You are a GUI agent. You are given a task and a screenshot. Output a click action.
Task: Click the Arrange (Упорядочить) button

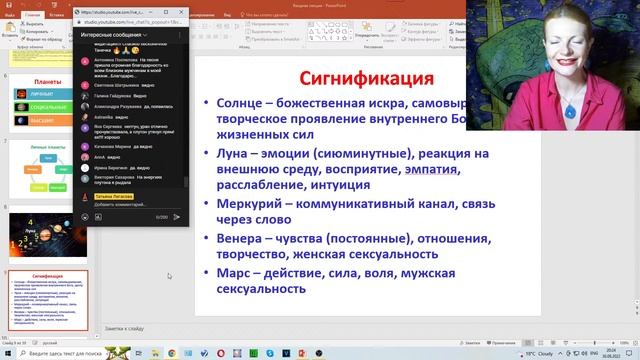367,31
